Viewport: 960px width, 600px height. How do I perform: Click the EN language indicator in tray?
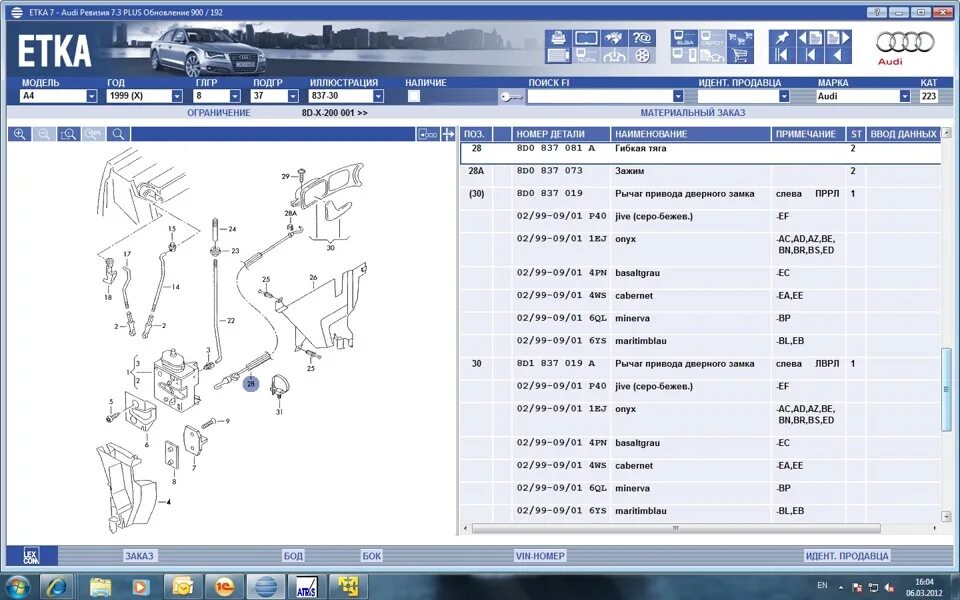(x=822, y=585)
